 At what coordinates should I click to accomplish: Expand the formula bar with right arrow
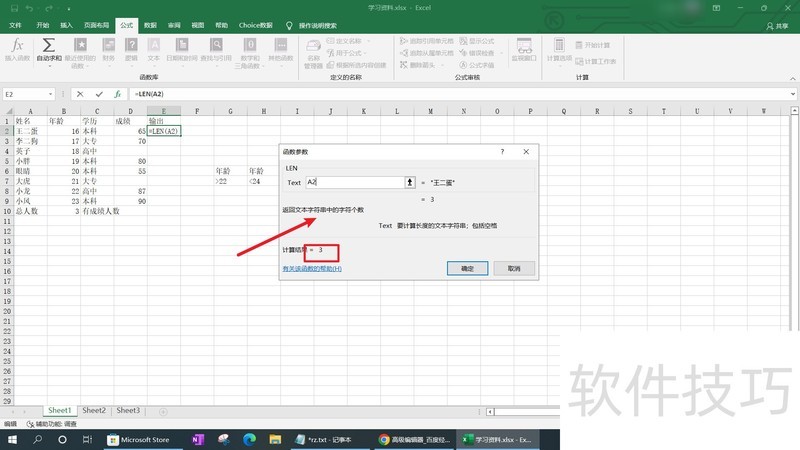(793, 94)
